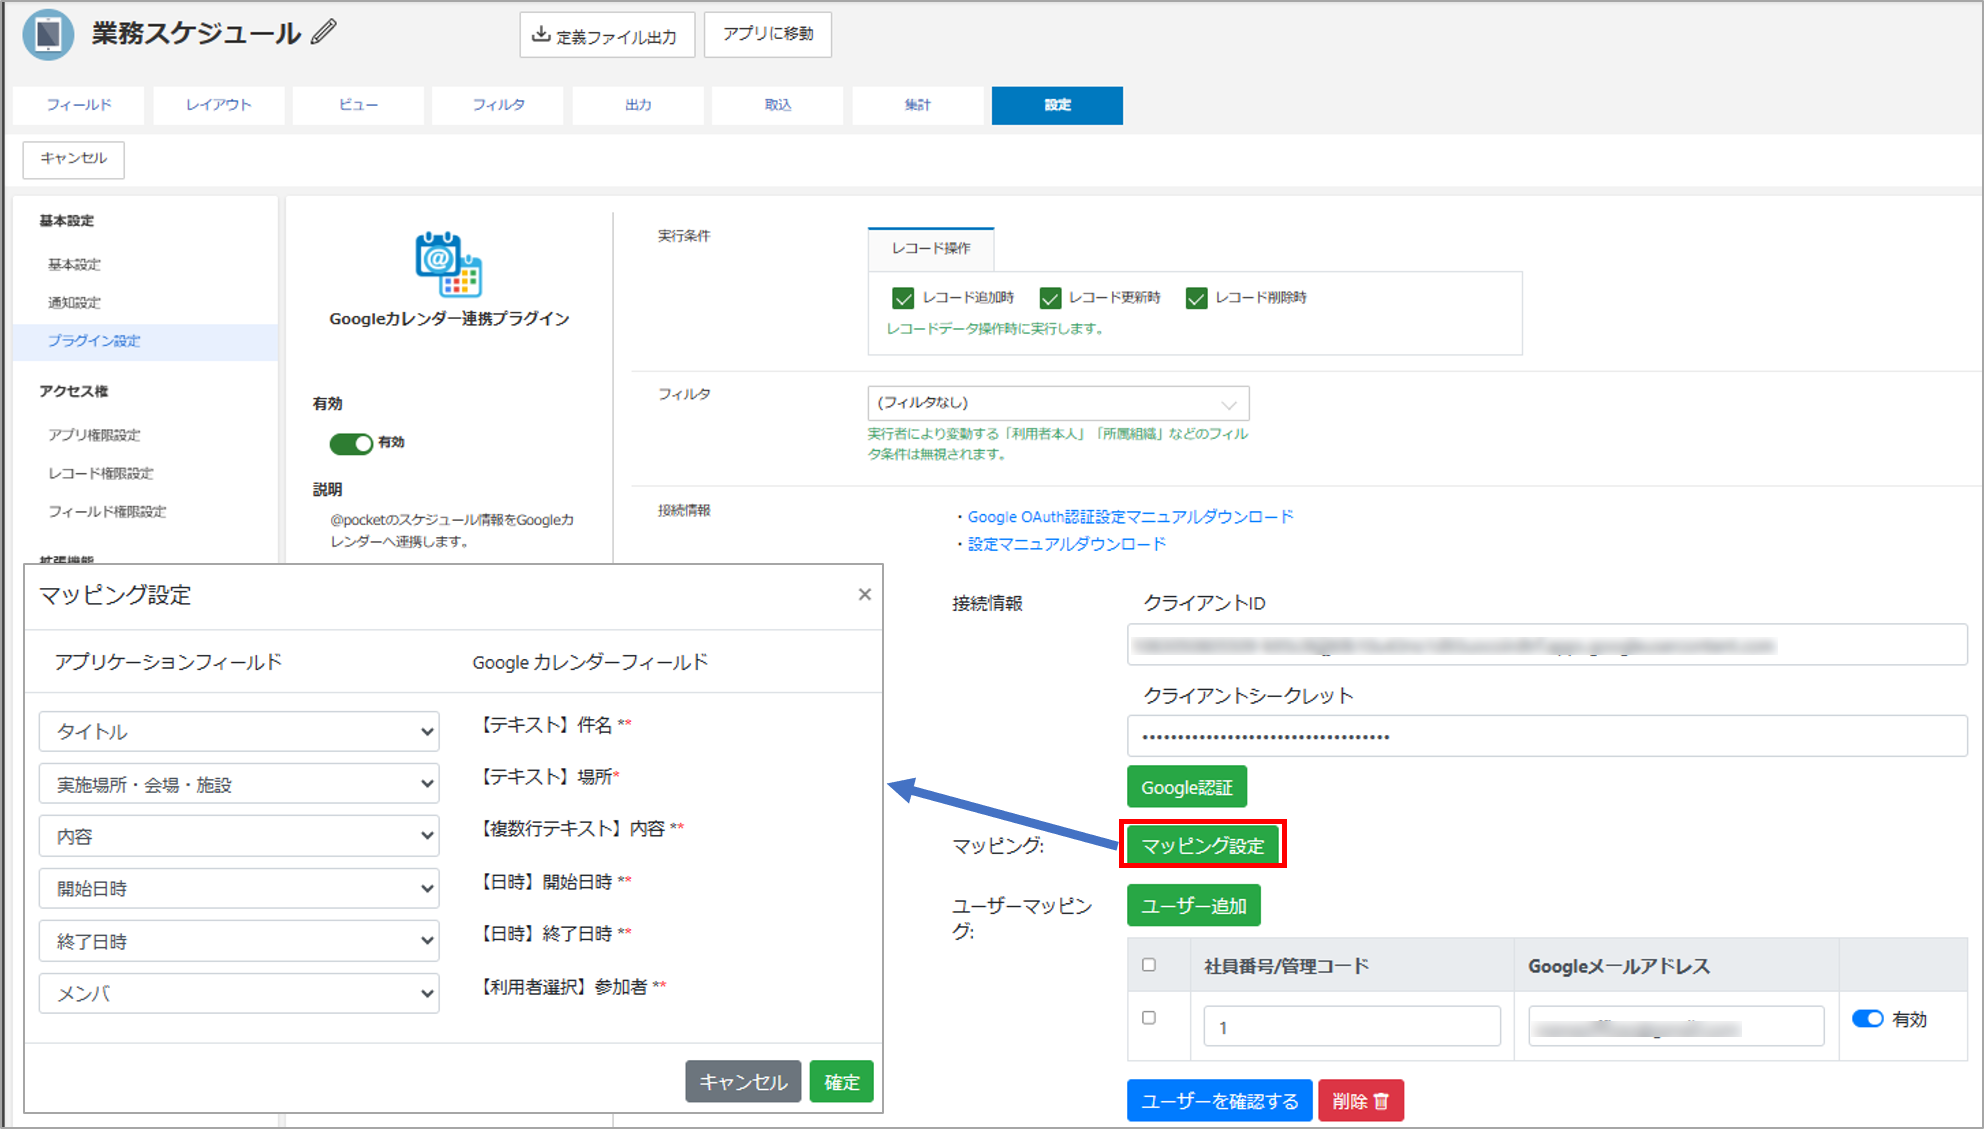This screenshot has height=1129, width=1984.
Task: Click the pencil edit icon next to 業務スケジュール
Action: pos(323,32)
